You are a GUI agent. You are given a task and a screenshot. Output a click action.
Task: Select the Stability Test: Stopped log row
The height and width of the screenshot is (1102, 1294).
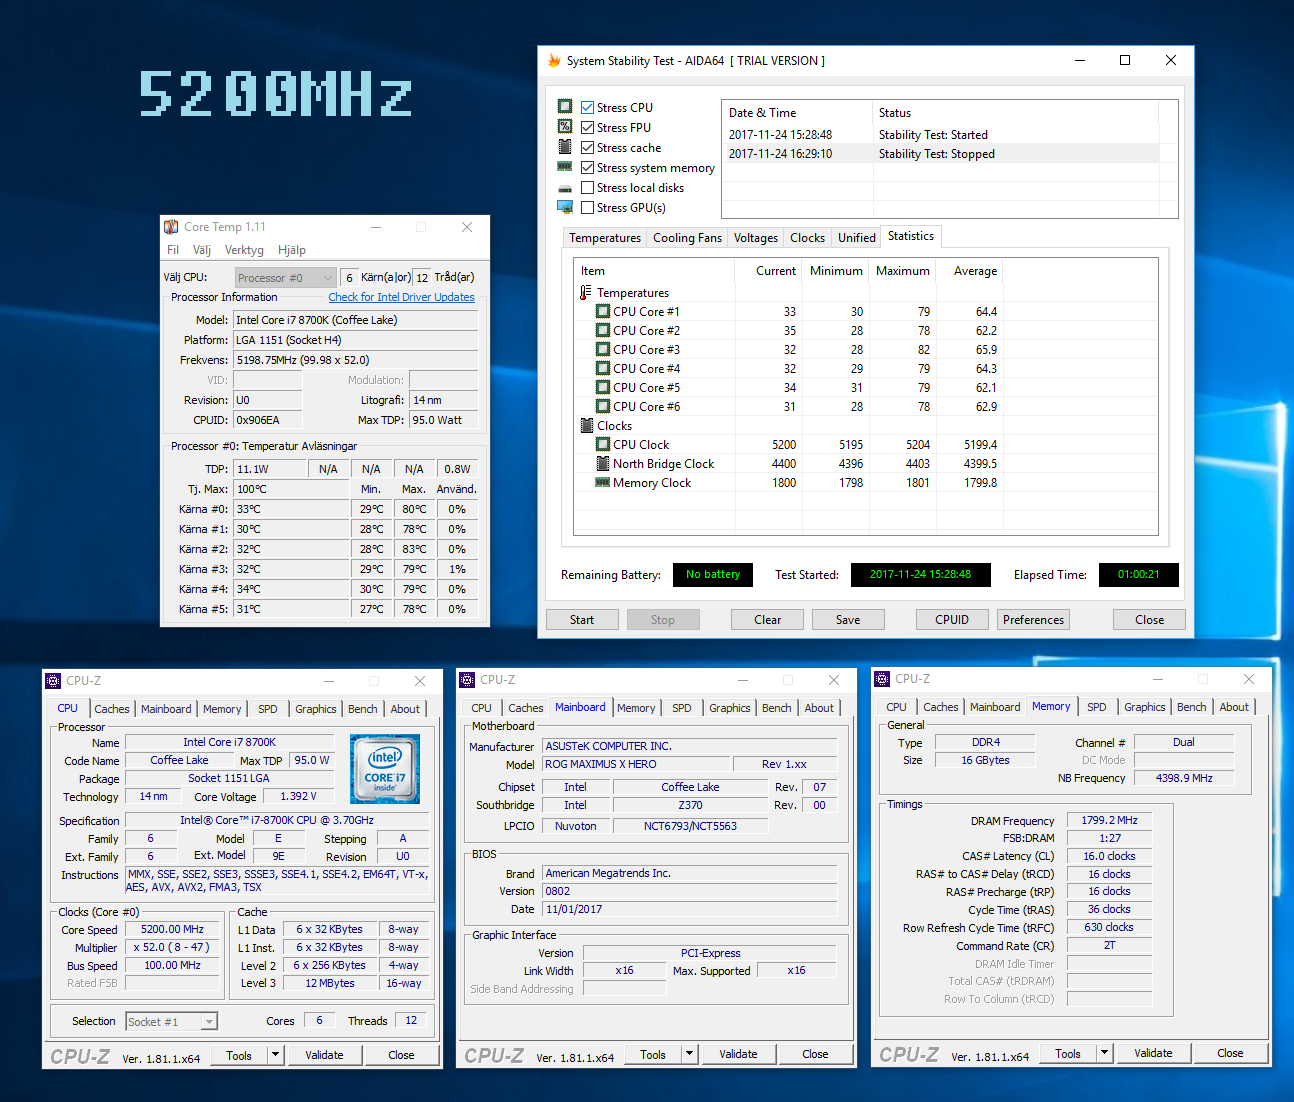(943, 154)
